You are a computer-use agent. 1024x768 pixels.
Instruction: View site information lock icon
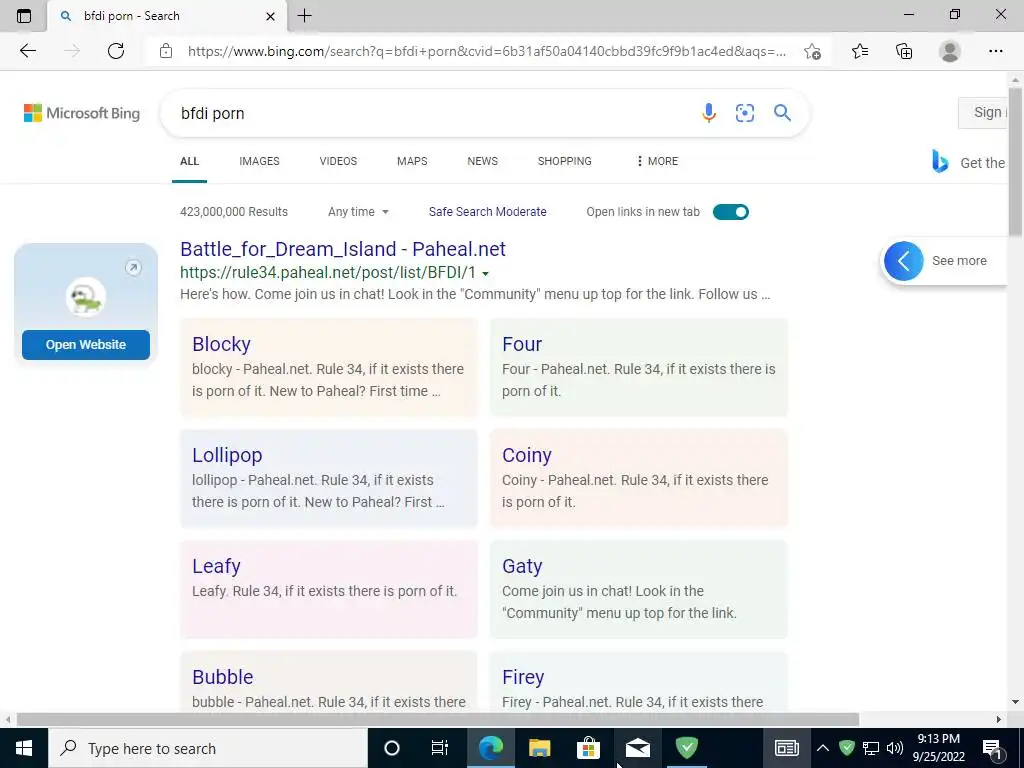point(166,51)
